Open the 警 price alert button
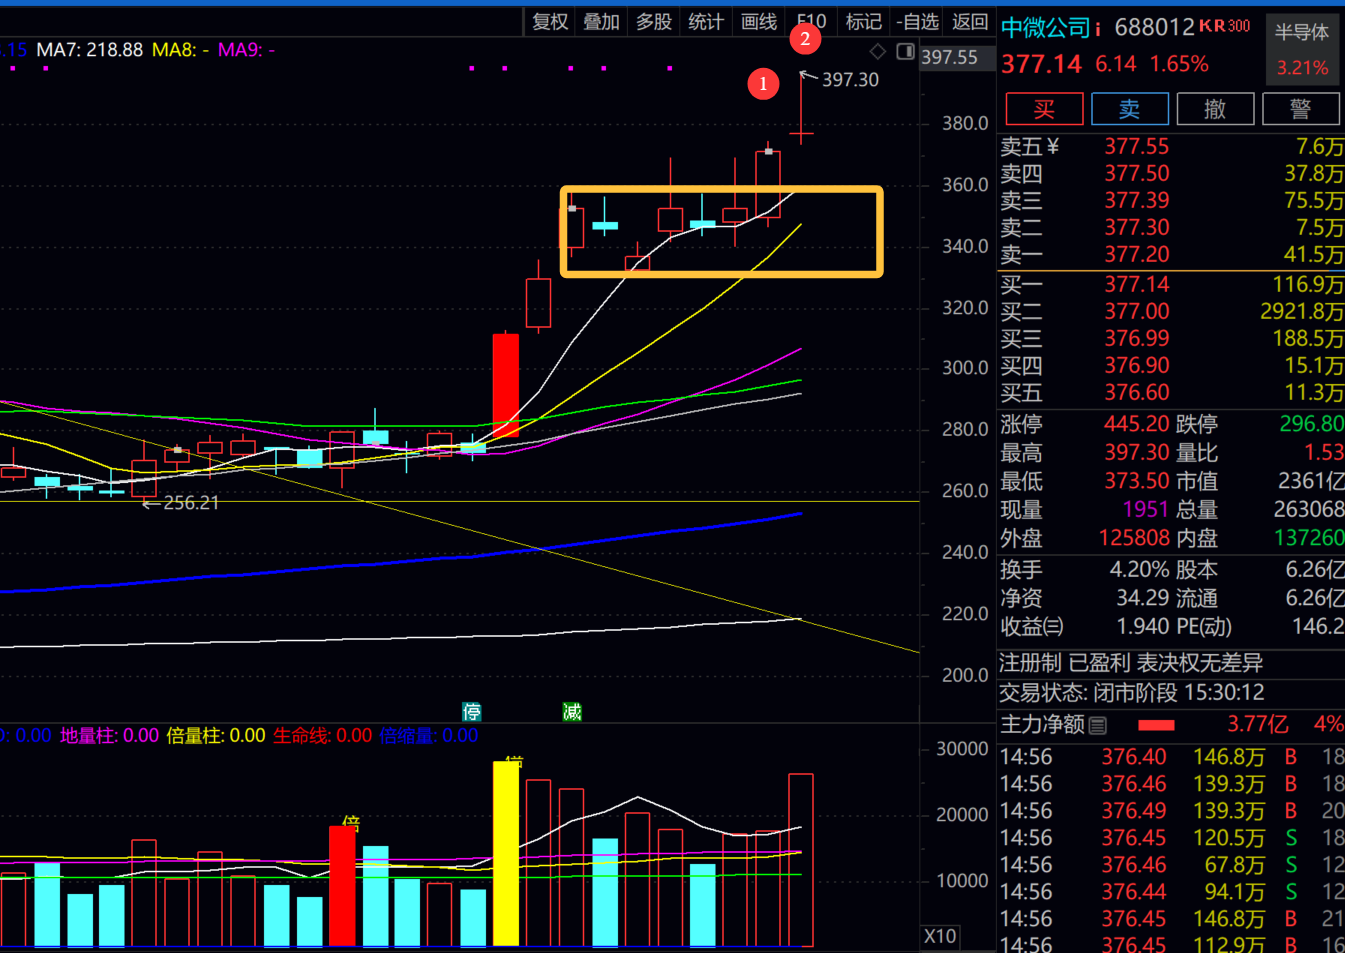The image size is (1345, 953). 1300,109
